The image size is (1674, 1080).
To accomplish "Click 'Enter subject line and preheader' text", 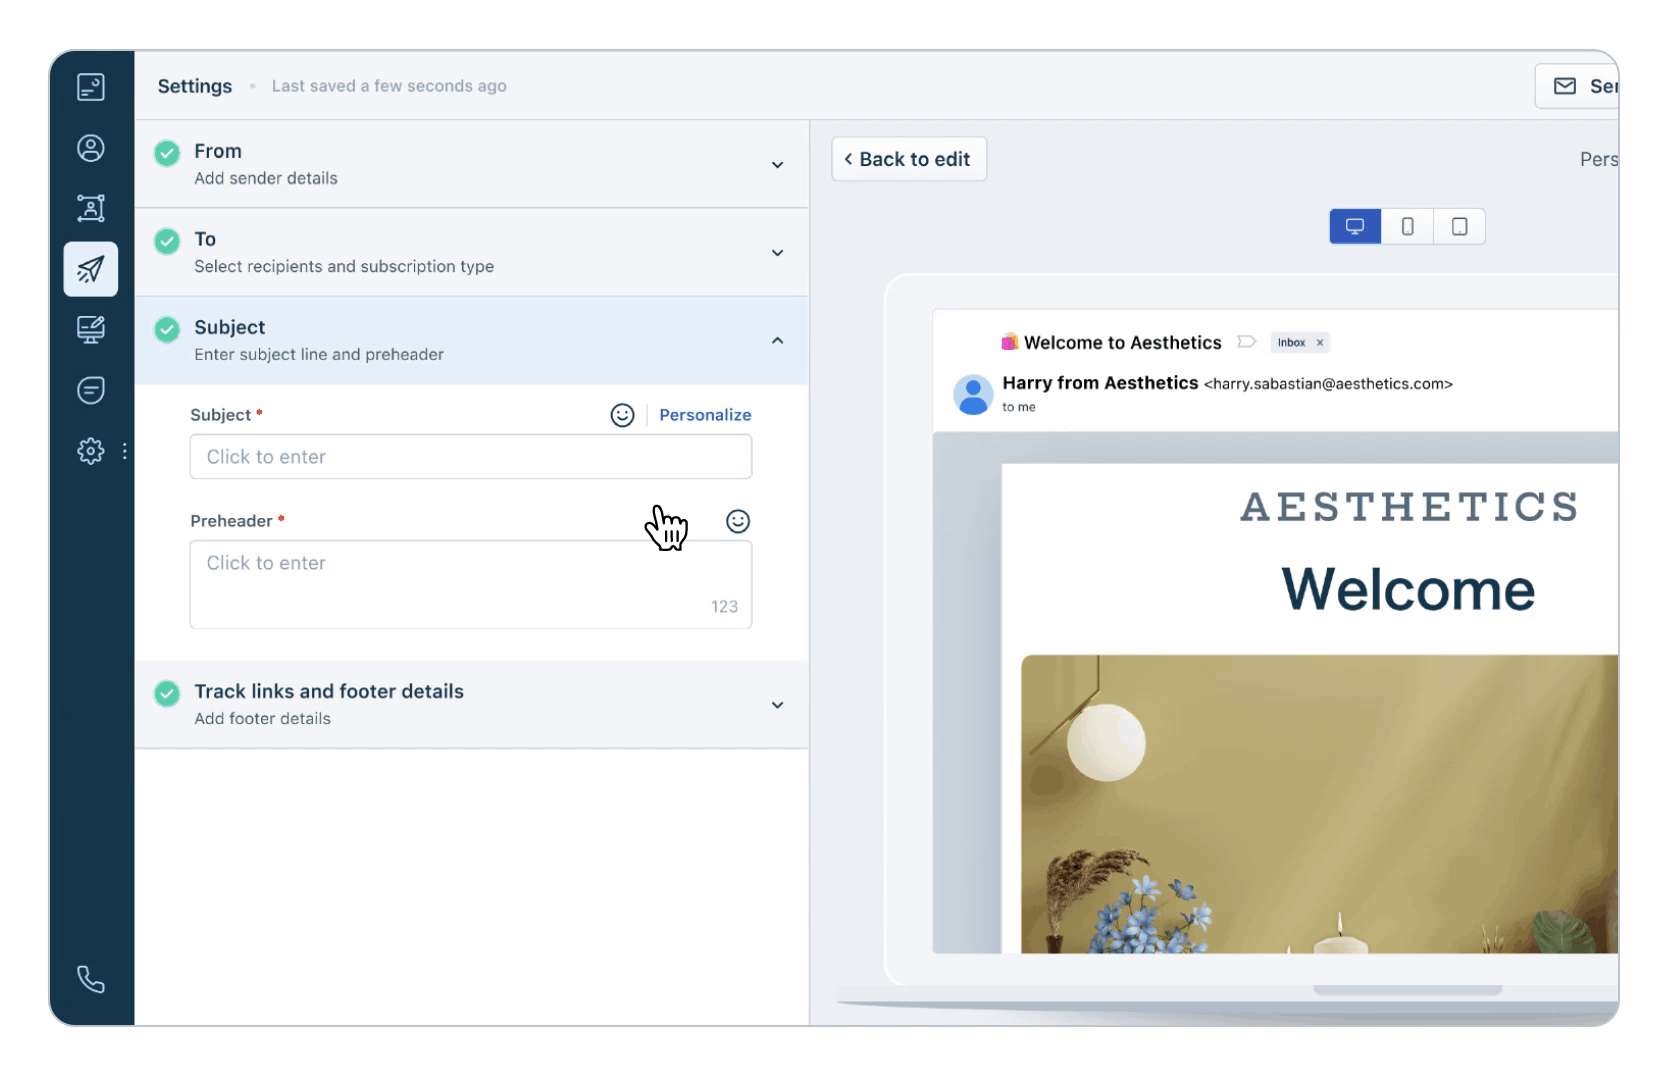I will [x=319, y=354].
